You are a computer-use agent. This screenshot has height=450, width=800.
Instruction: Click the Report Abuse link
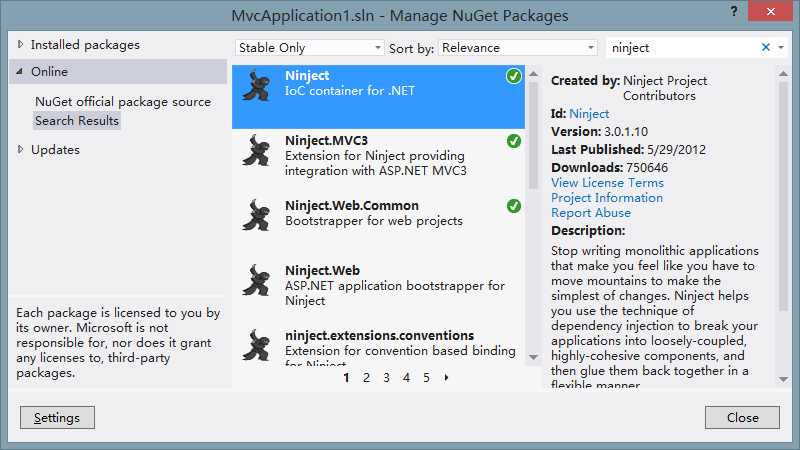(591, 213)
